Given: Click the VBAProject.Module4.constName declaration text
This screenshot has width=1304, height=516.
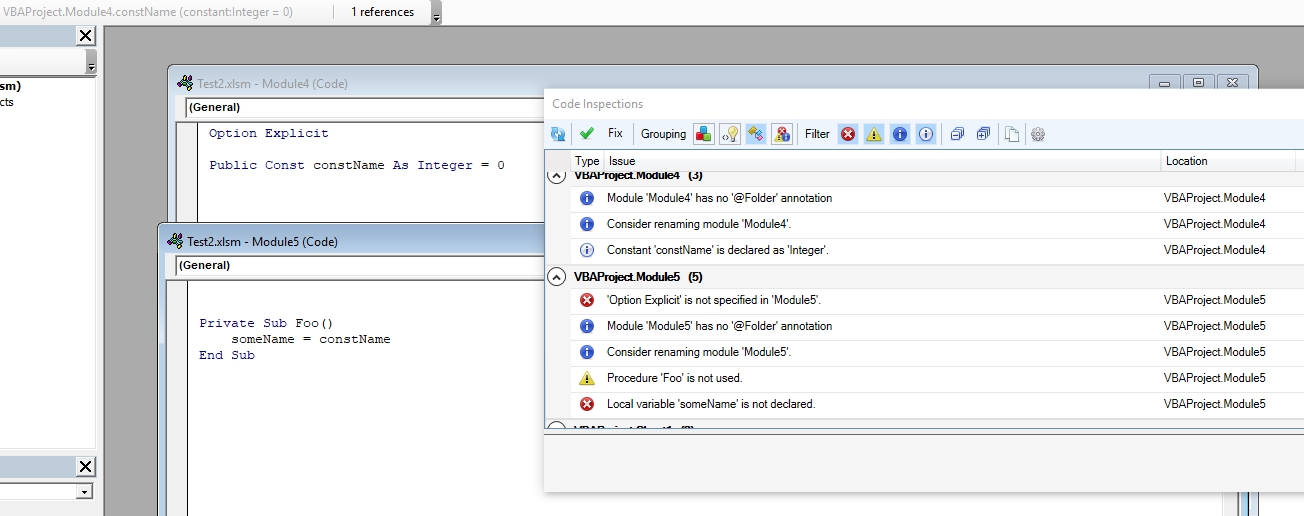Looking at the screenshot, I should click(148, 12).
